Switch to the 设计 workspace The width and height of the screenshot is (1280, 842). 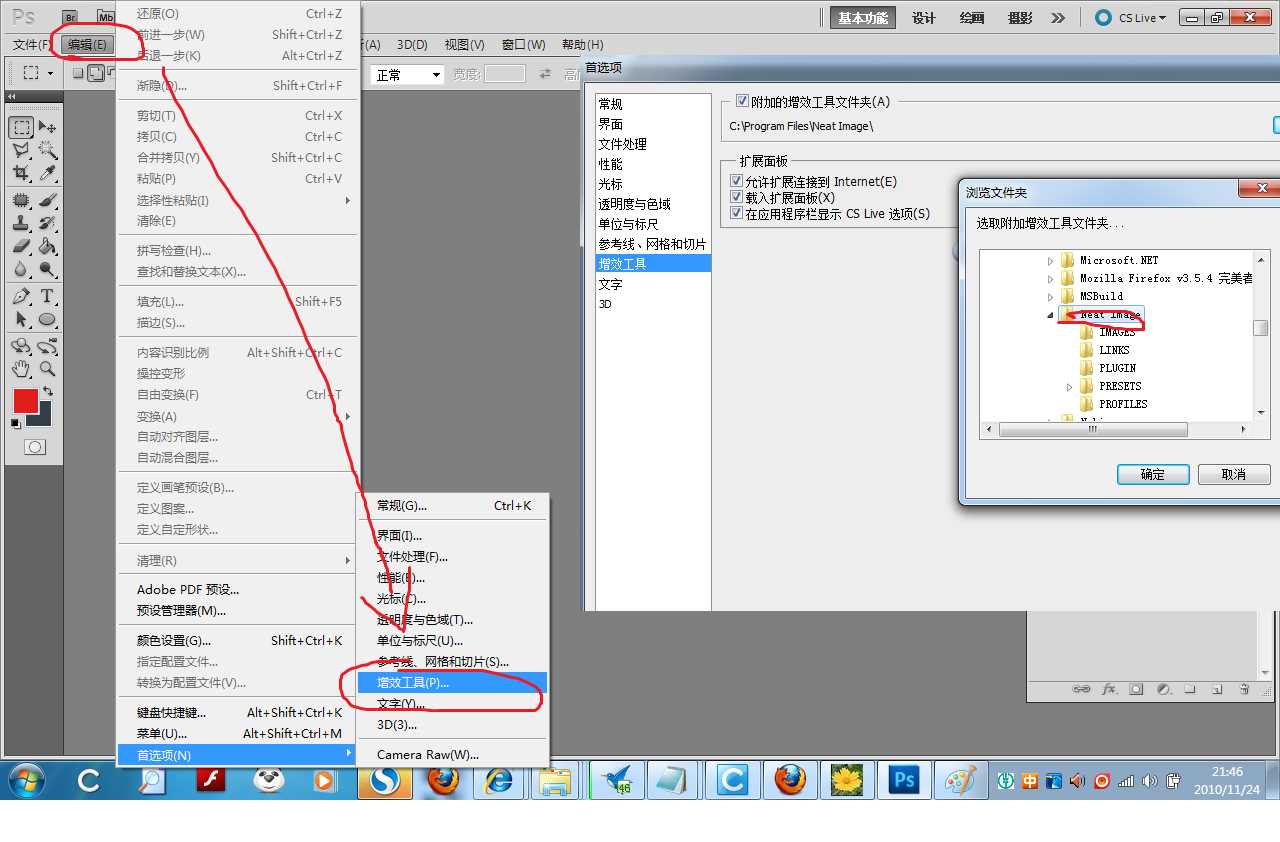[924, 18]
